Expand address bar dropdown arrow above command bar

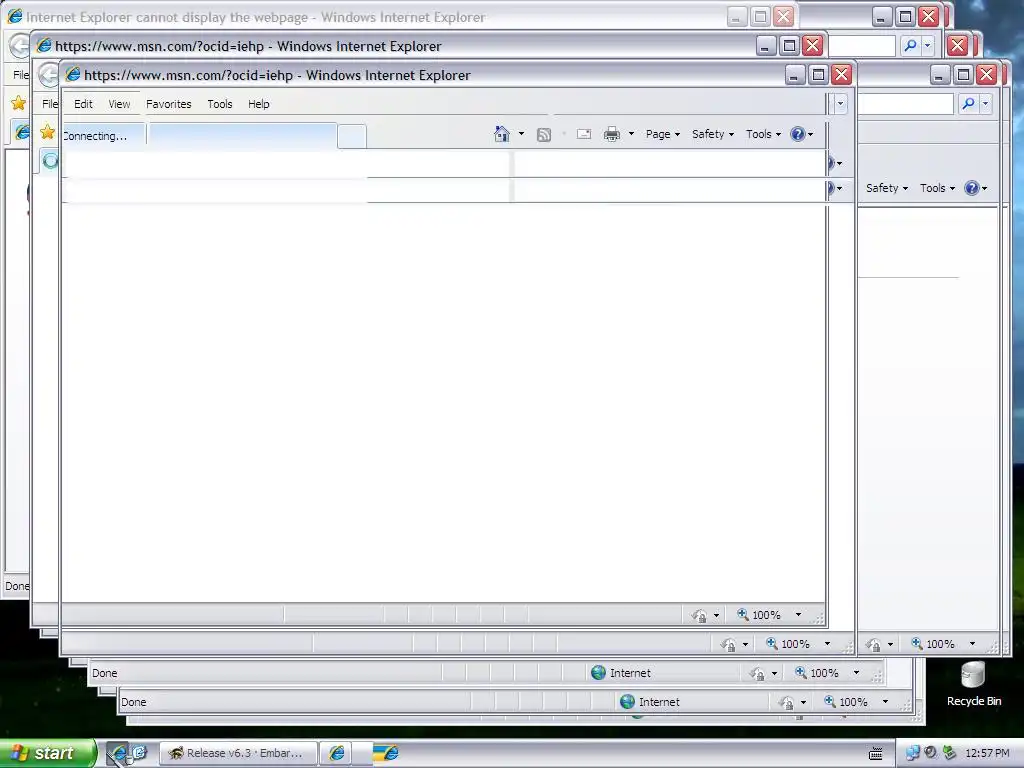point(840,103)
